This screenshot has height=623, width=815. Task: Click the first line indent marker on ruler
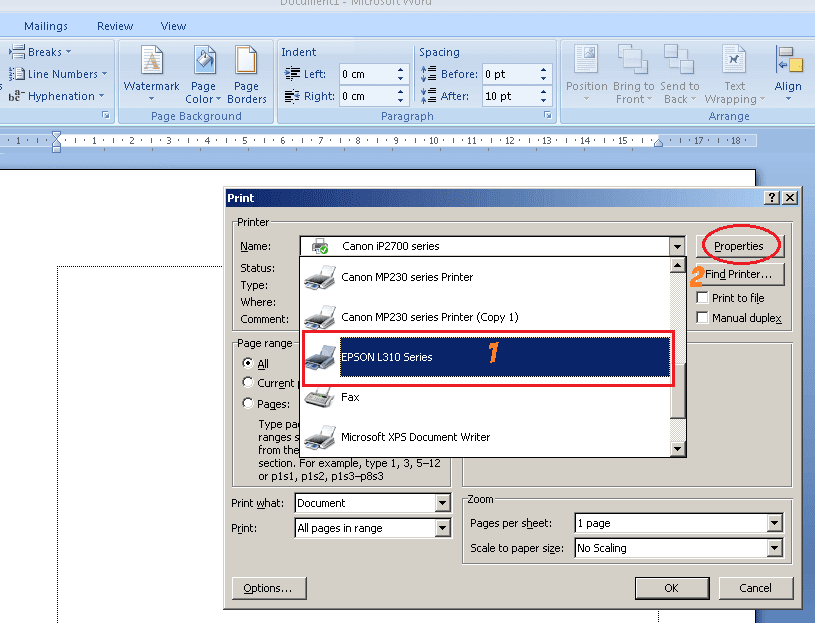(x=56, y=136)
